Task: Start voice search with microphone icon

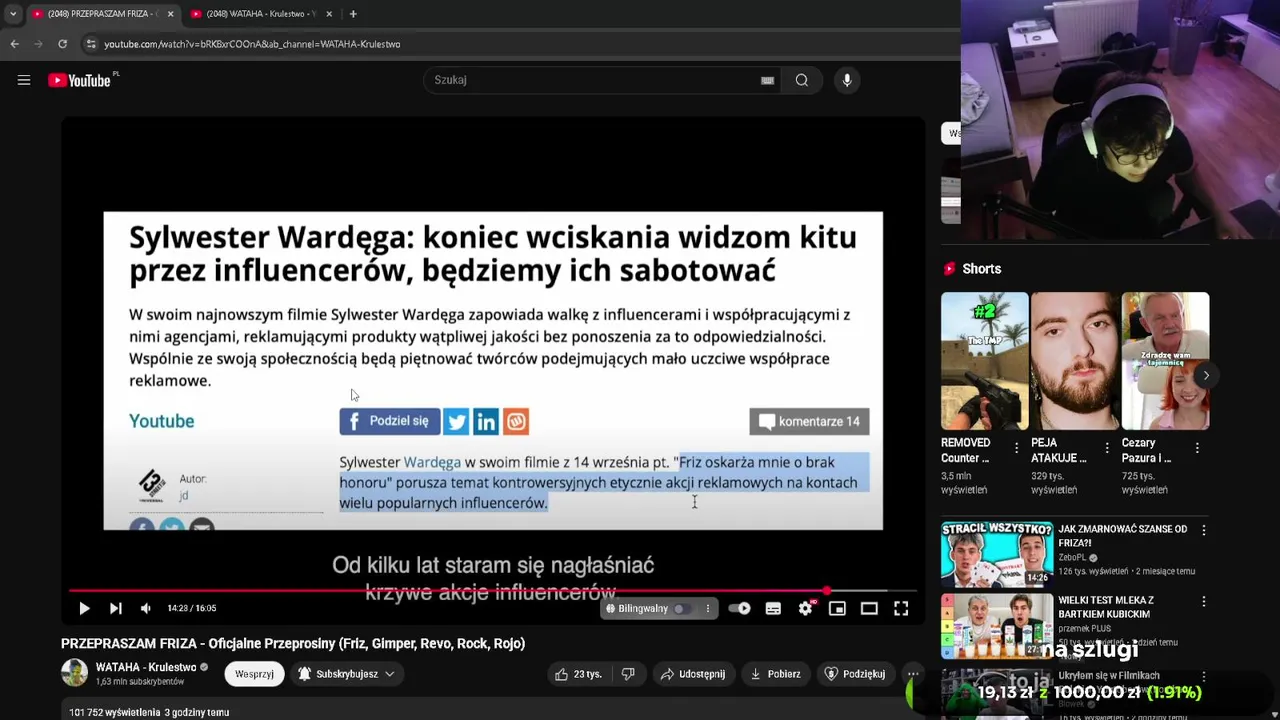Action: click(847, 80)
